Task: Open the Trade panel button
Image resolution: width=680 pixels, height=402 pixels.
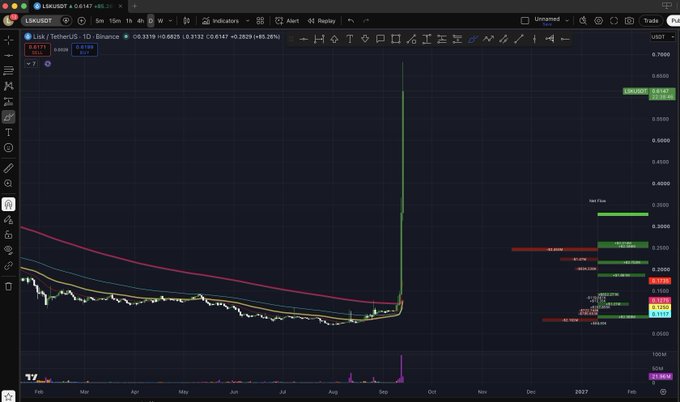Action: (x=651, y=20)
